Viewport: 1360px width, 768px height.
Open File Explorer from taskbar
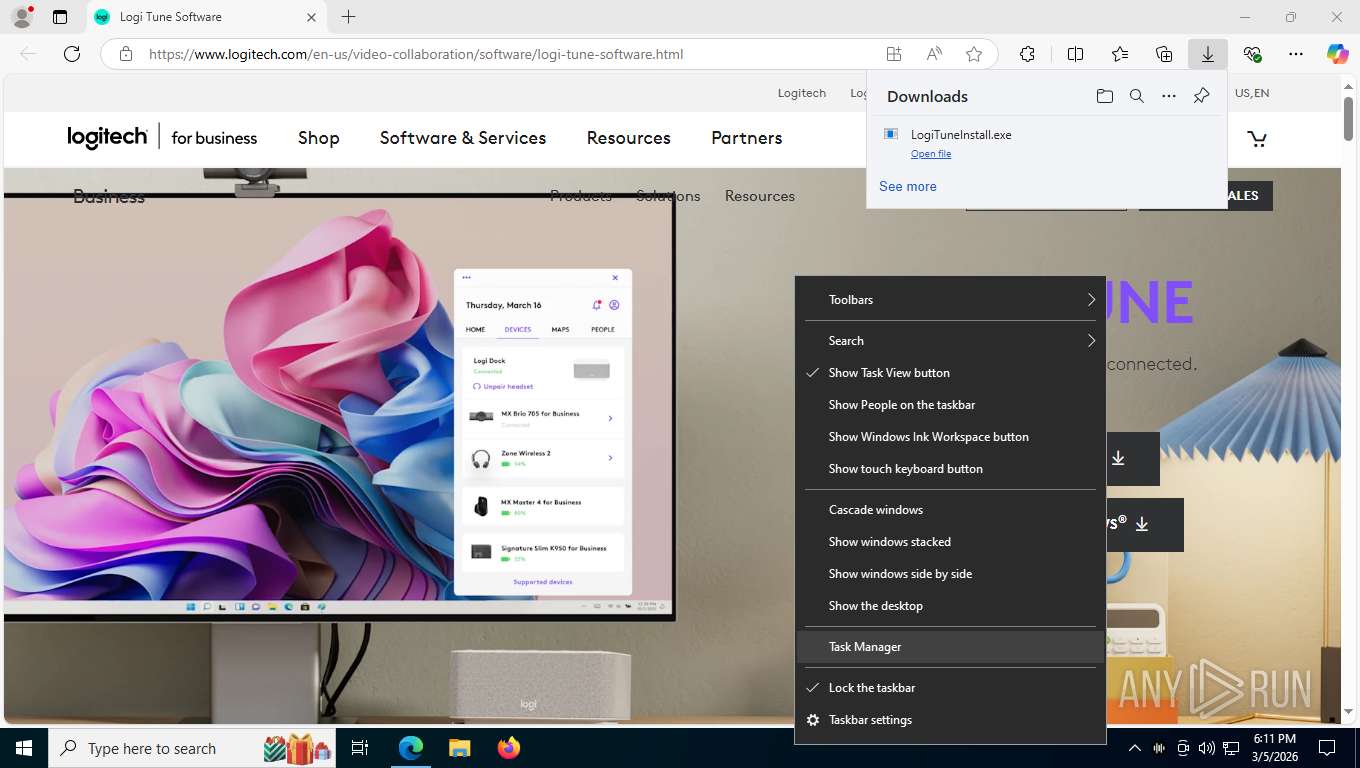[x=459, y=748]
